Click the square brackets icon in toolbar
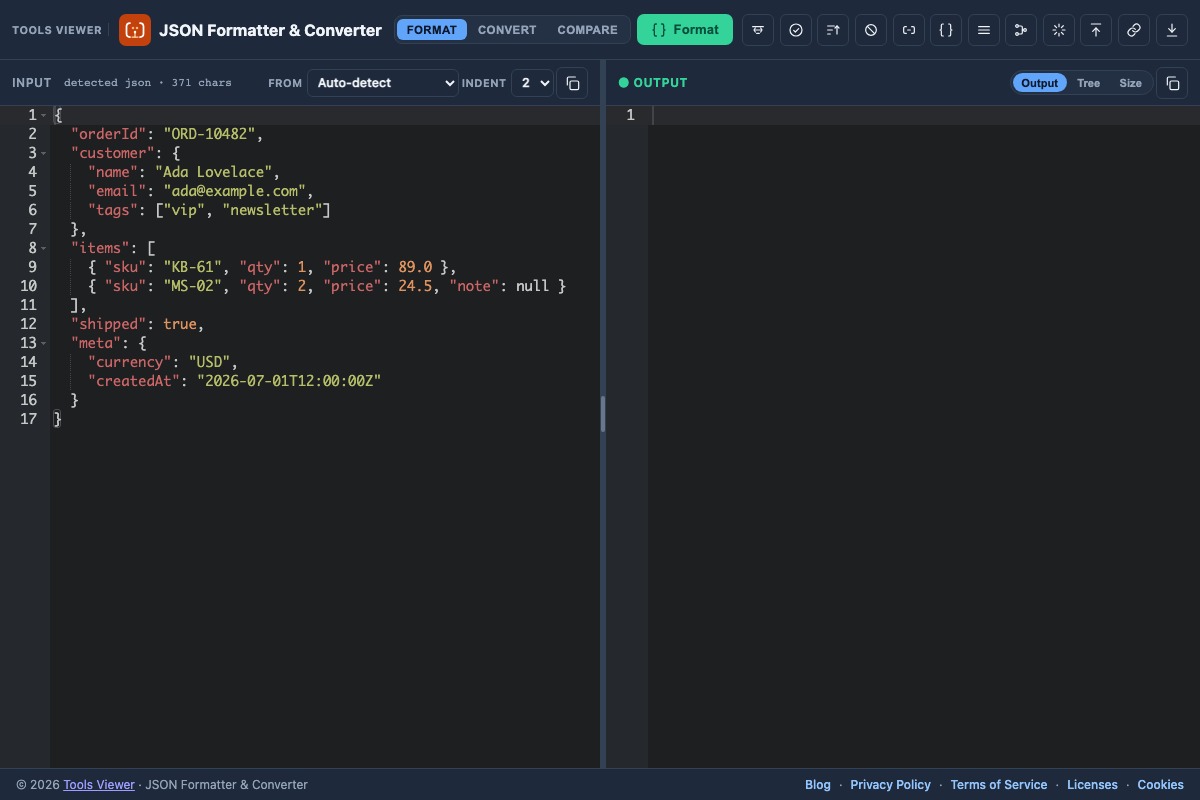Image resolution: width=1200 pixels, height=800 pixels. tap(909, 30)
